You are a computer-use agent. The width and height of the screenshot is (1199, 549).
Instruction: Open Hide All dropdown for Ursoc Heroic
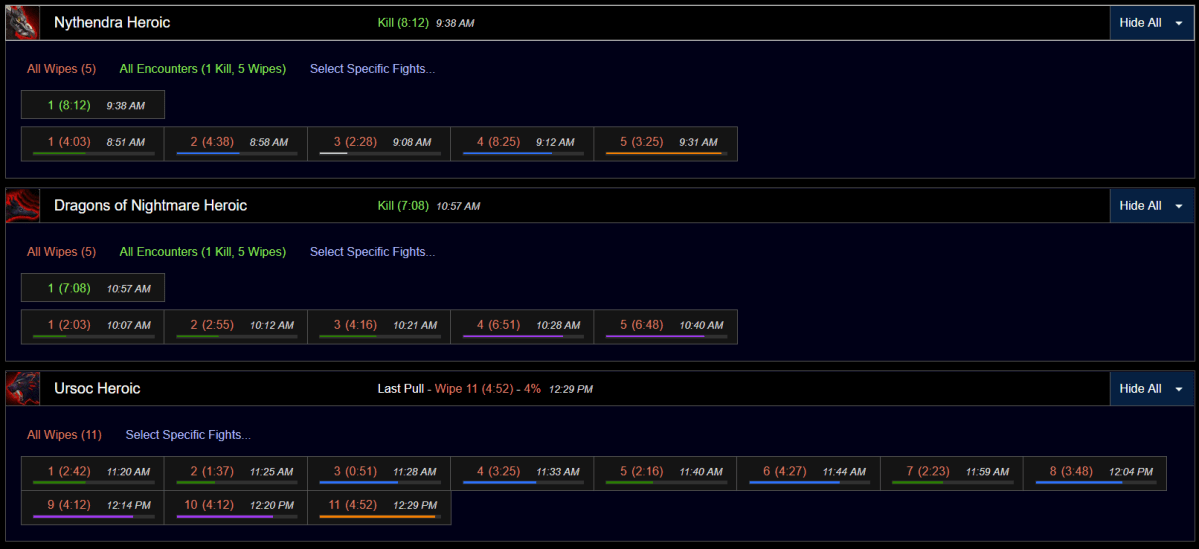1151,389
